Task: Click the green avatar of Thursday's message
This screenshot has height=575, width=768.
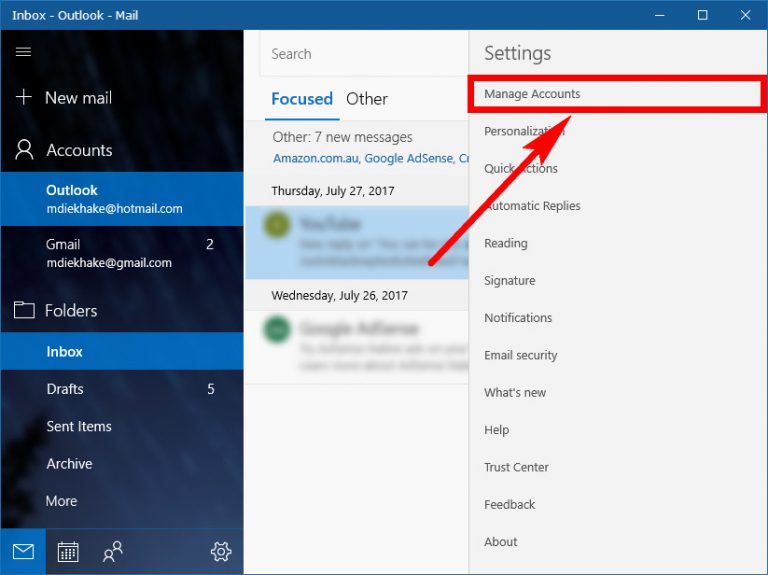Action: coord(277,225)
